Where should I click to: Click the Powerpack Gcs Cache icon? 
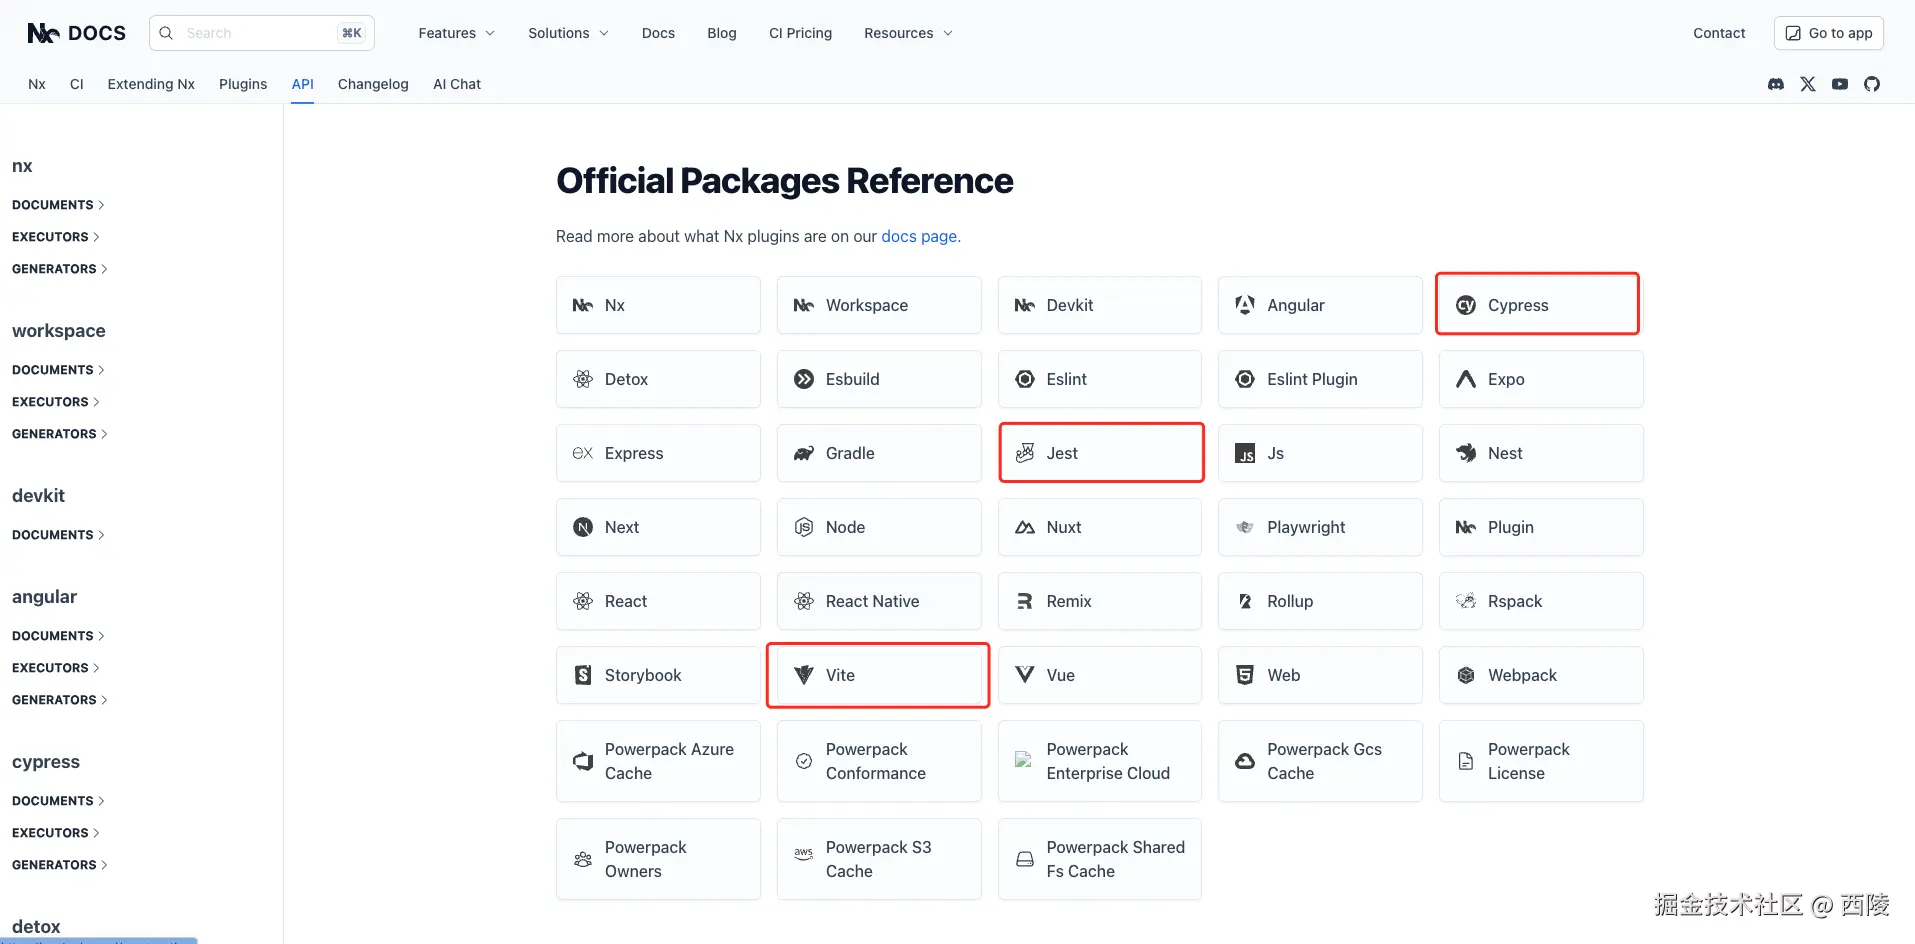coord(1245,761)
